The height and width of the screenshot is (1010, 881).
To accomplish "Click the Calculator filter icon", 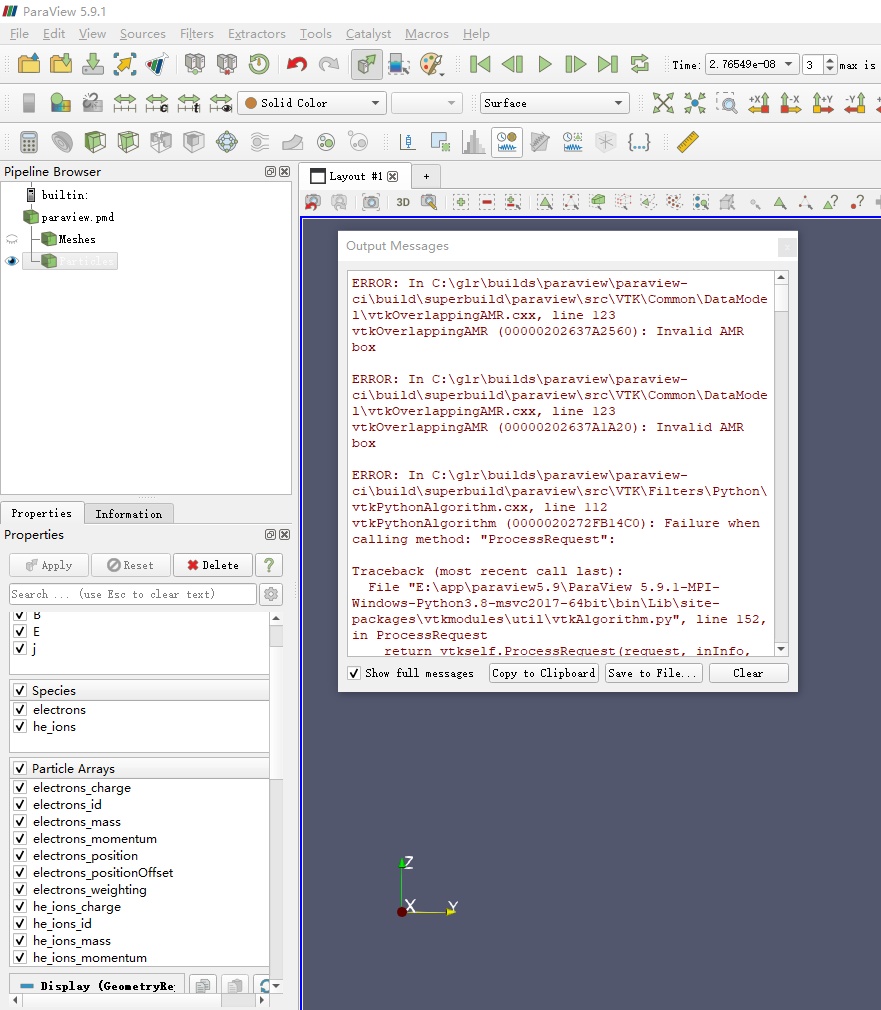I will click(28, 142).
